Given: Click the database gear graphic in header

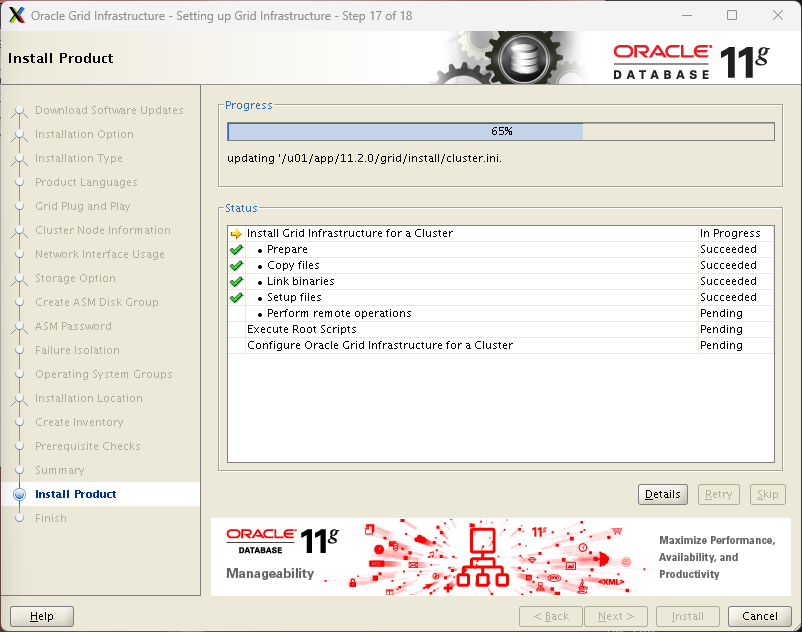Looking at the screenshot, I should coord(523,58).
